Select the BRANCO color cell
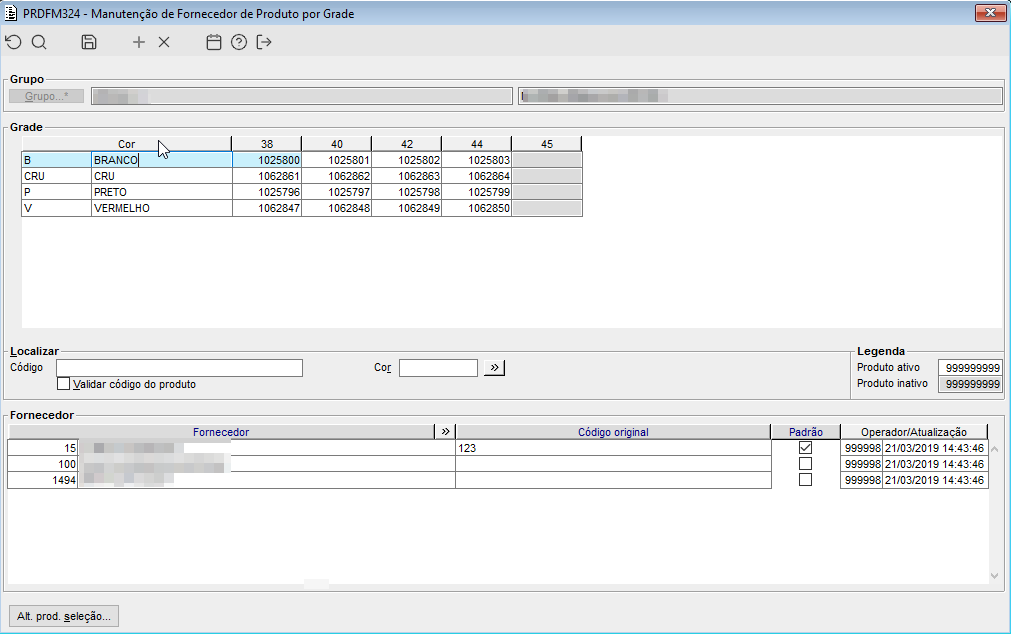The height and width of the screenshot is (634, 1011). coord(162,160)
